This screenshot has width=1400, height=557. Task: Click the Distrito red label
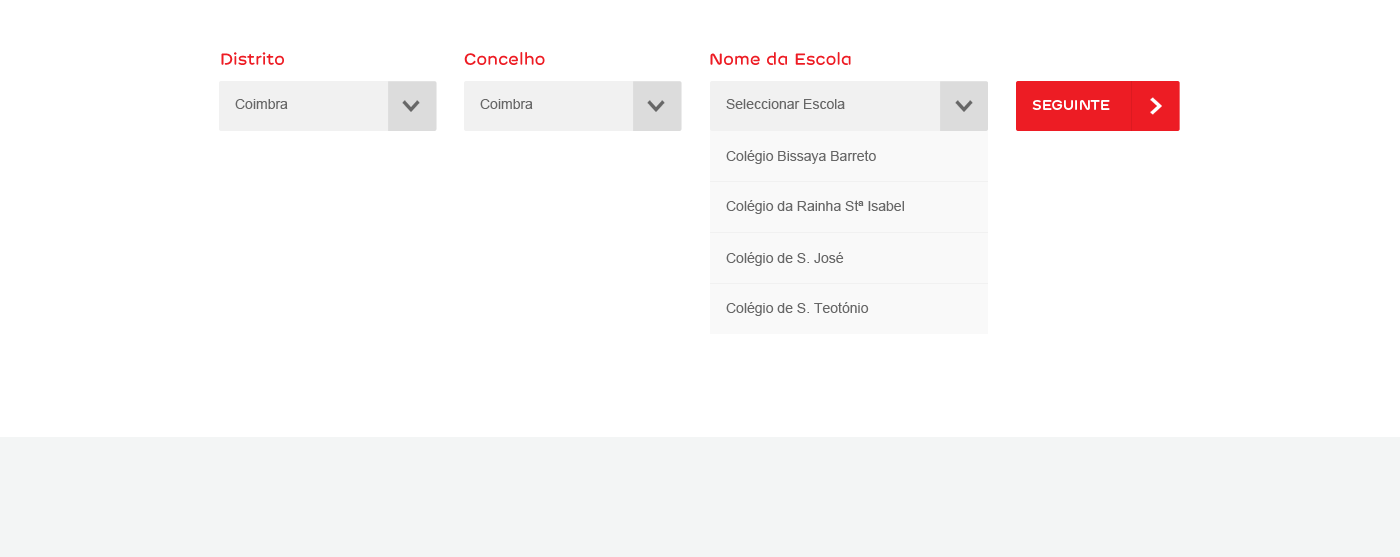tap(252, 59)
